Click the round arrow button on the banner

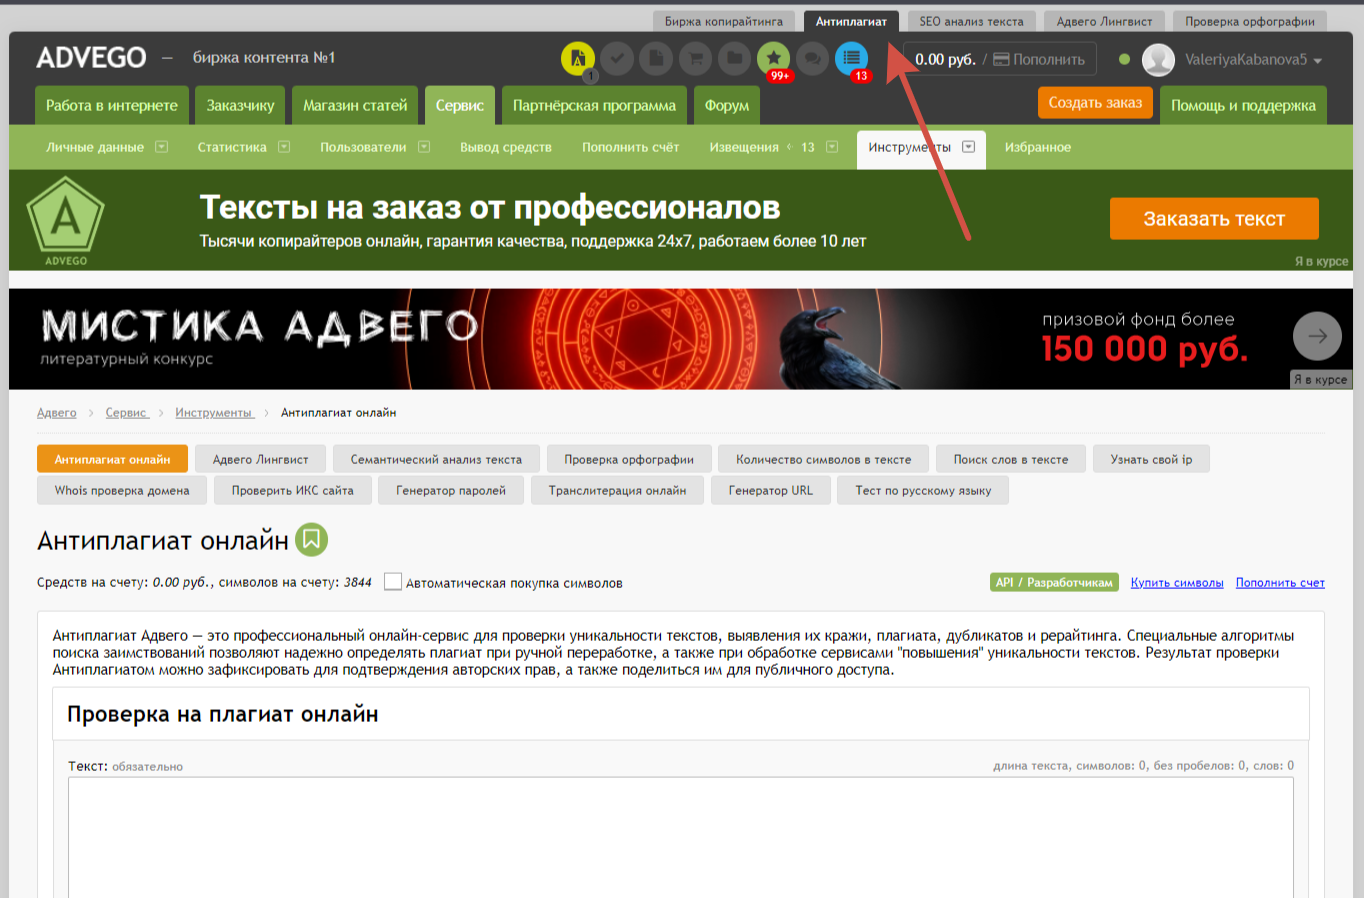click(1317, 336)
